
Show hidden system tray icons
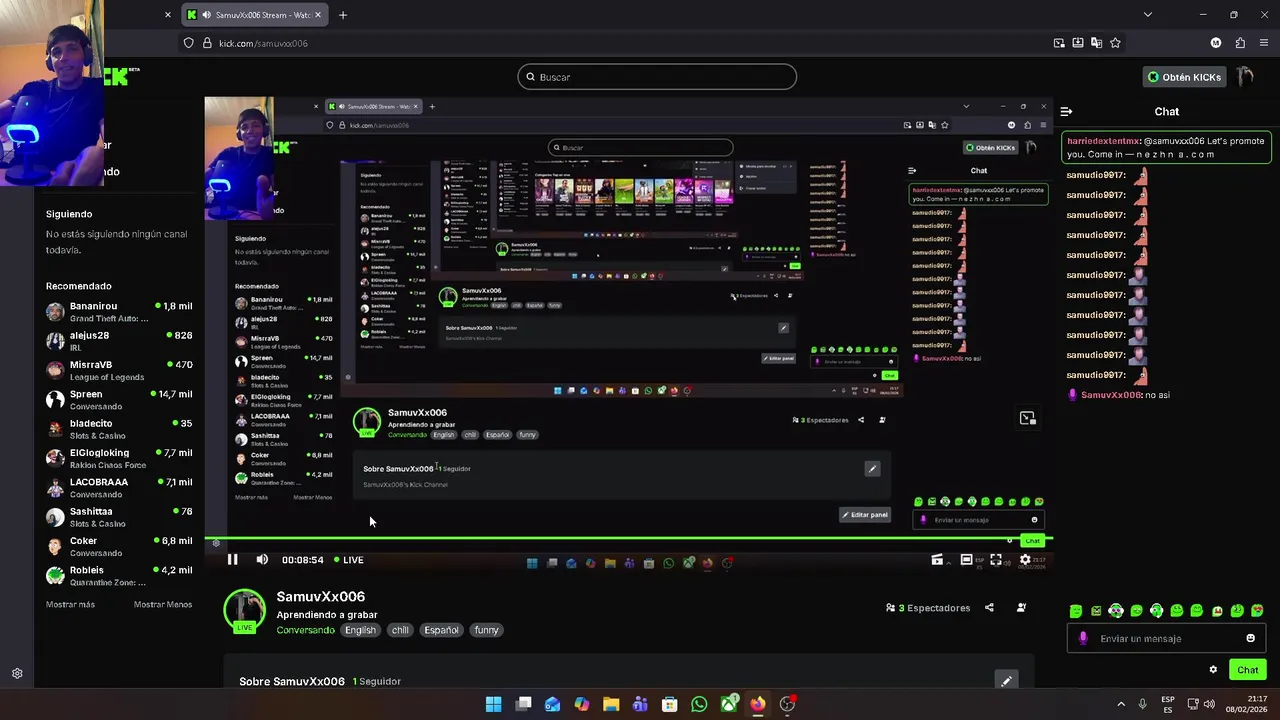click(1120, 704)
